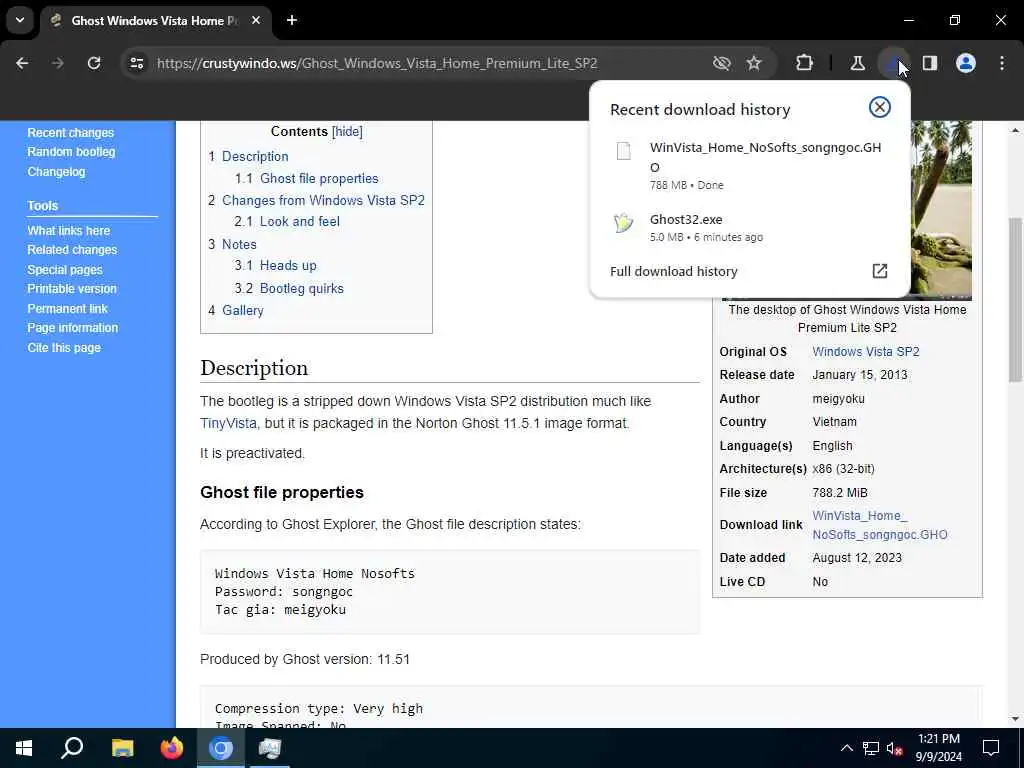Open the Changelog sidebar link
This screenshot has width=1024, height=768.
pos(56,172)
